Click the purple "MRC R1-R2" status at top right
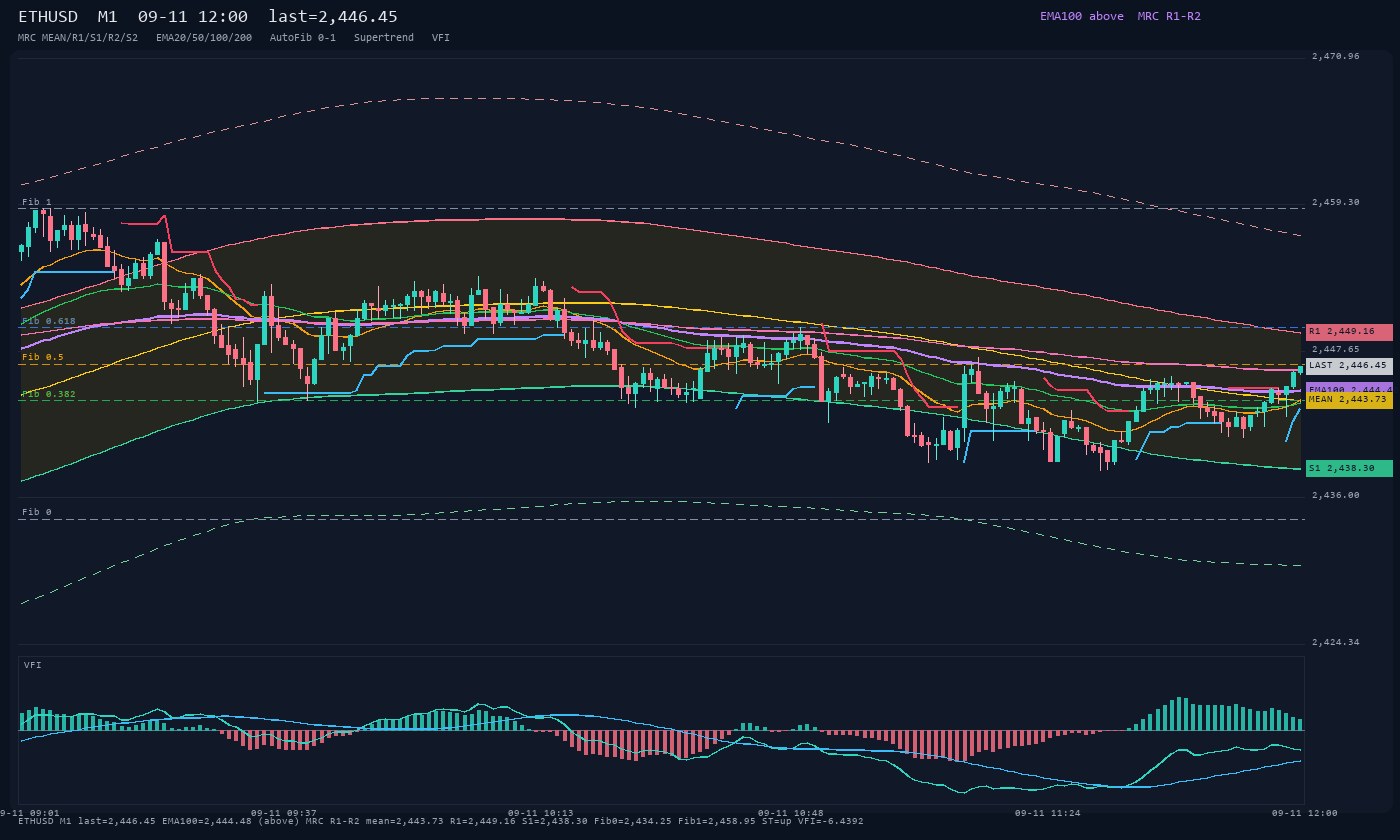Image resolution: width=1400 pixels, height=840 pixels. (x=1169, y=16)
